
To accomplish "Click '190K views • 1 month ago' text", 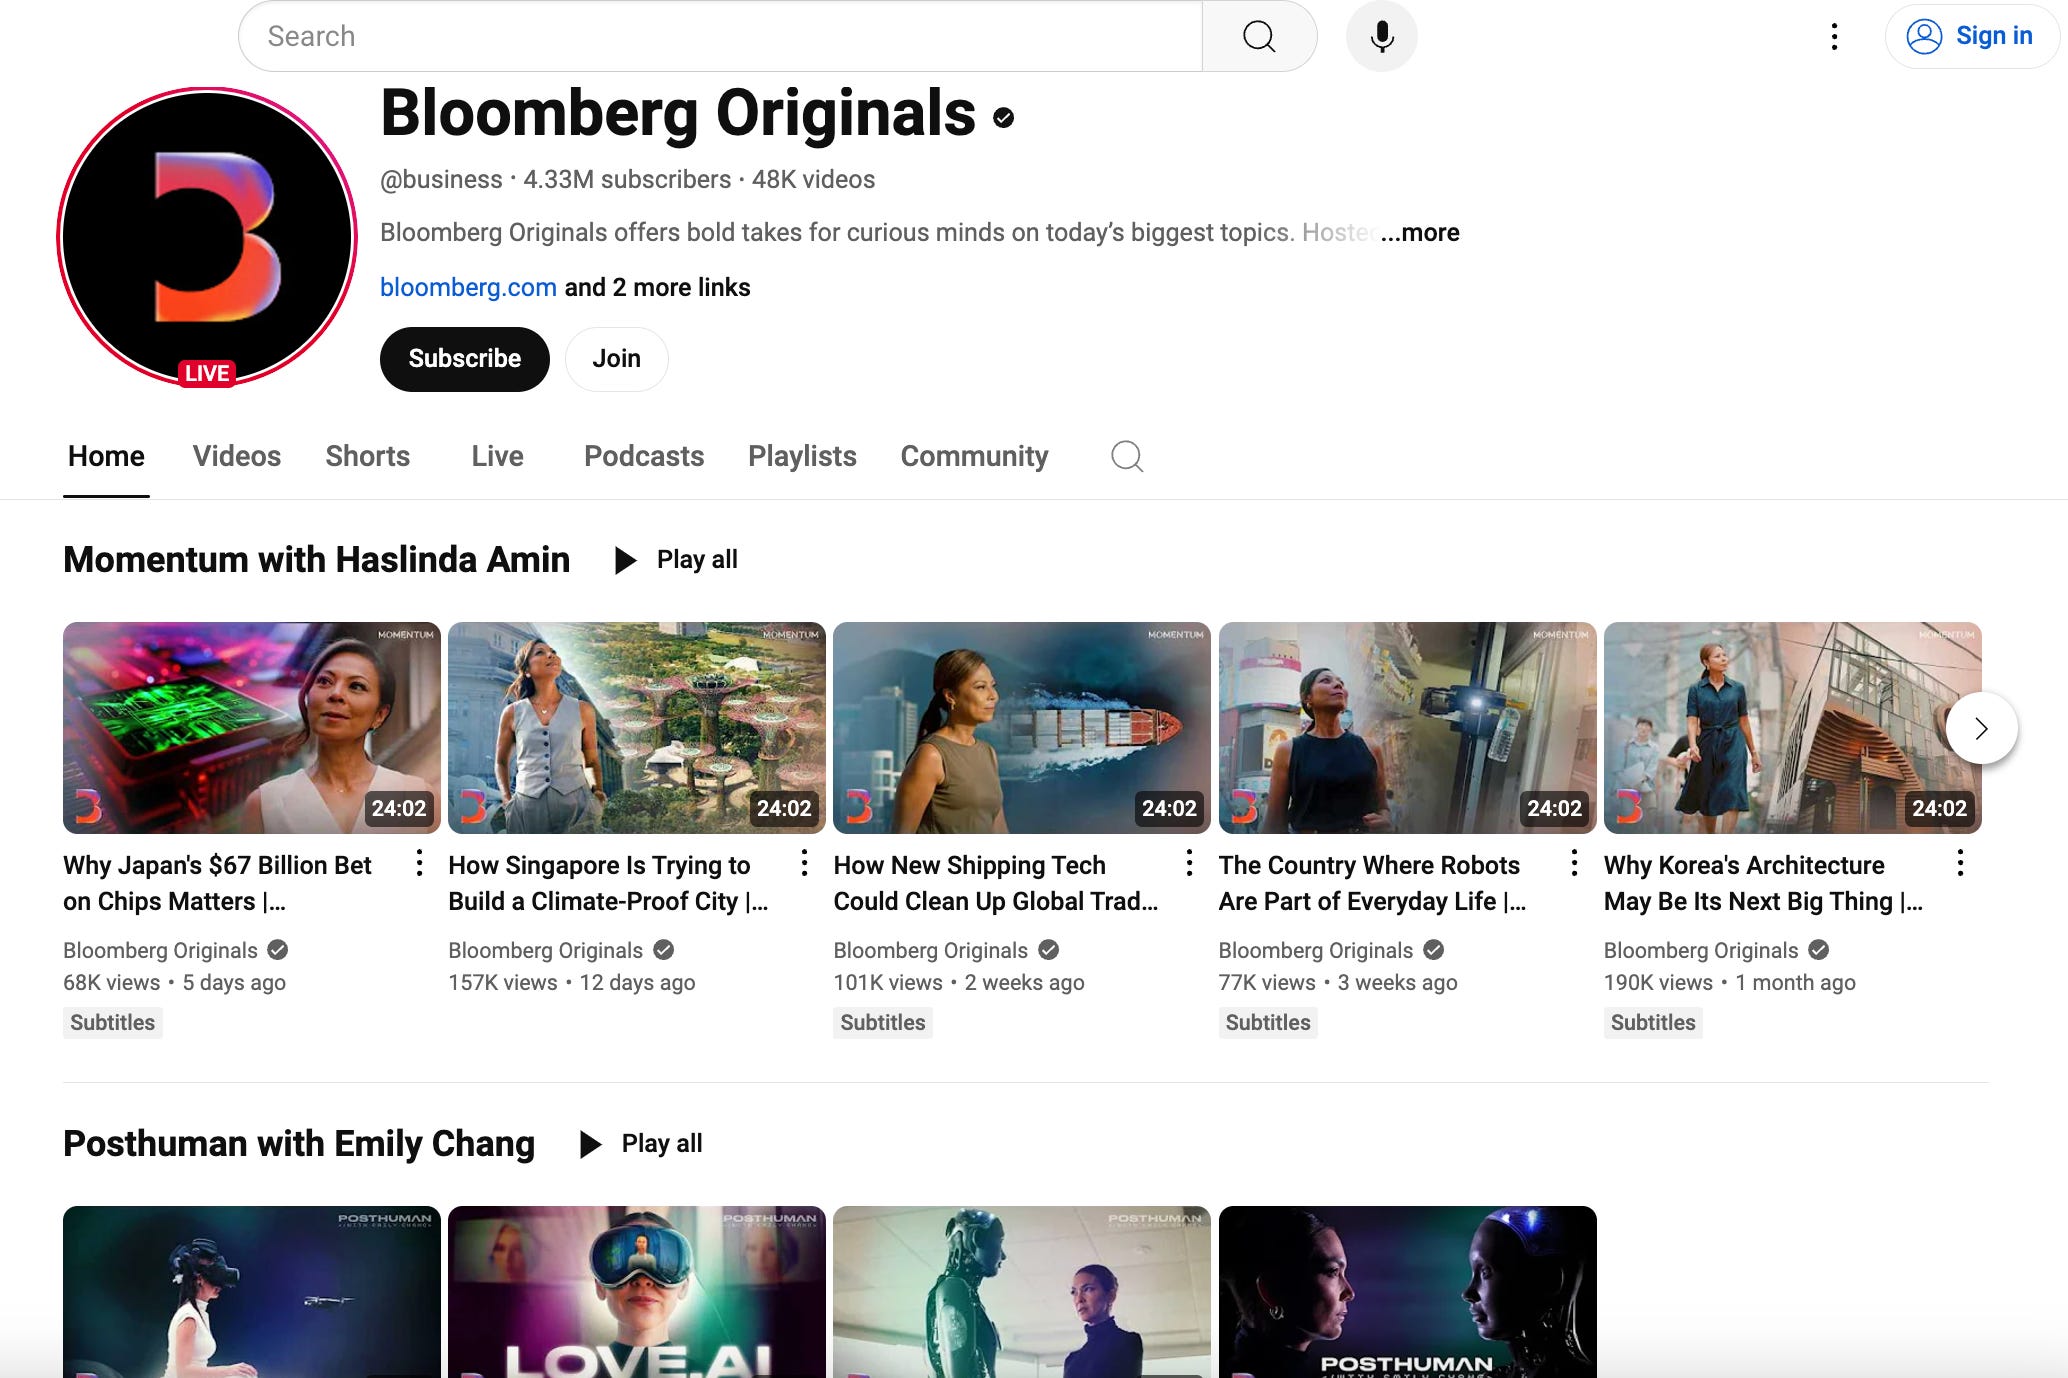I will (1729, 983).
